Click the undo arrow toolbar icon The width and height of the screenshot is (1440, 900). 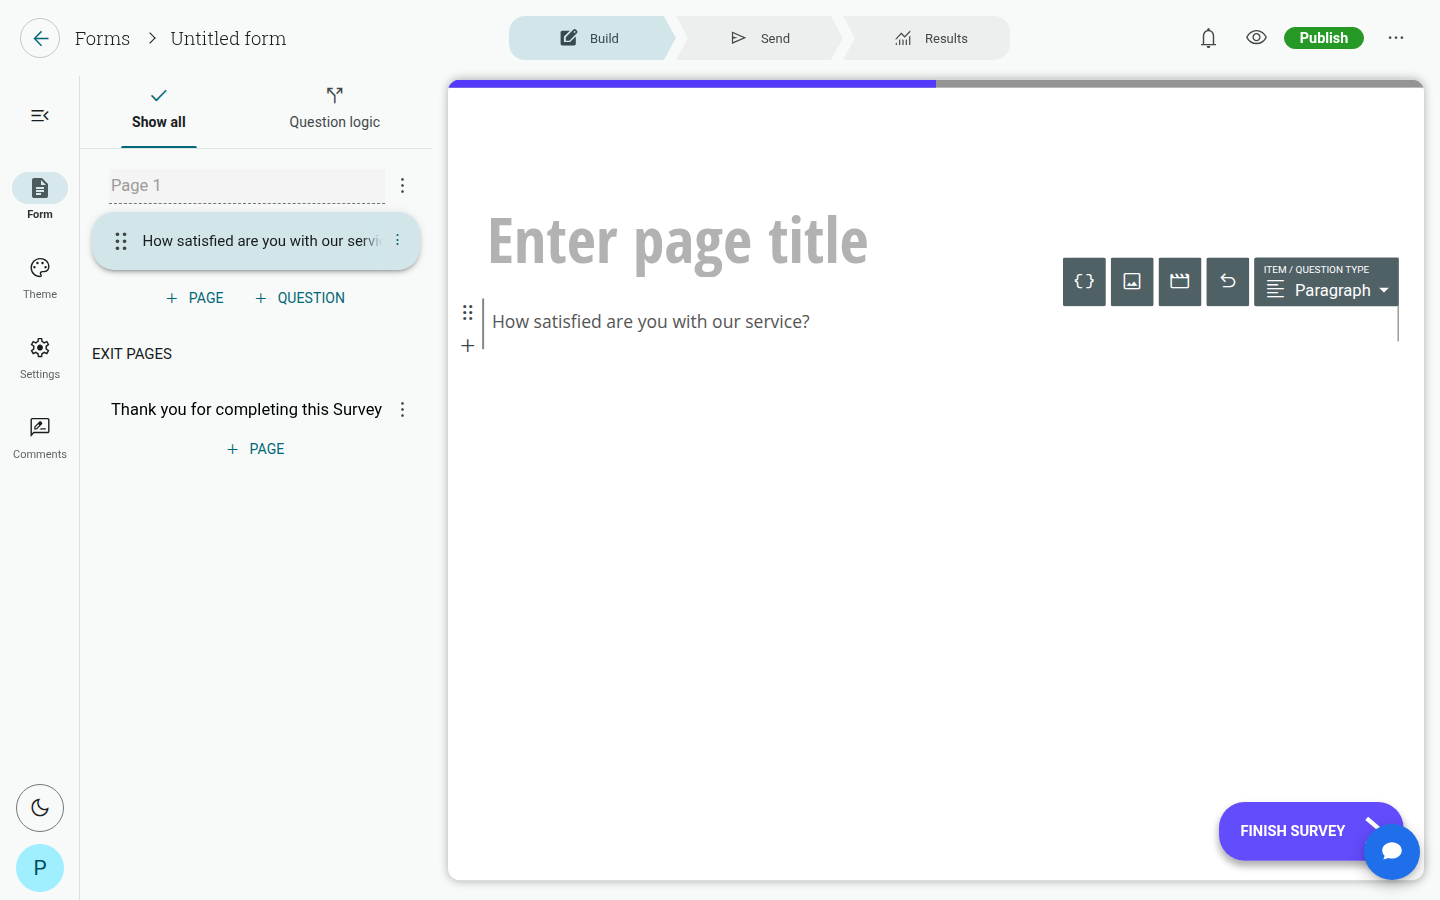point(1228,281)
